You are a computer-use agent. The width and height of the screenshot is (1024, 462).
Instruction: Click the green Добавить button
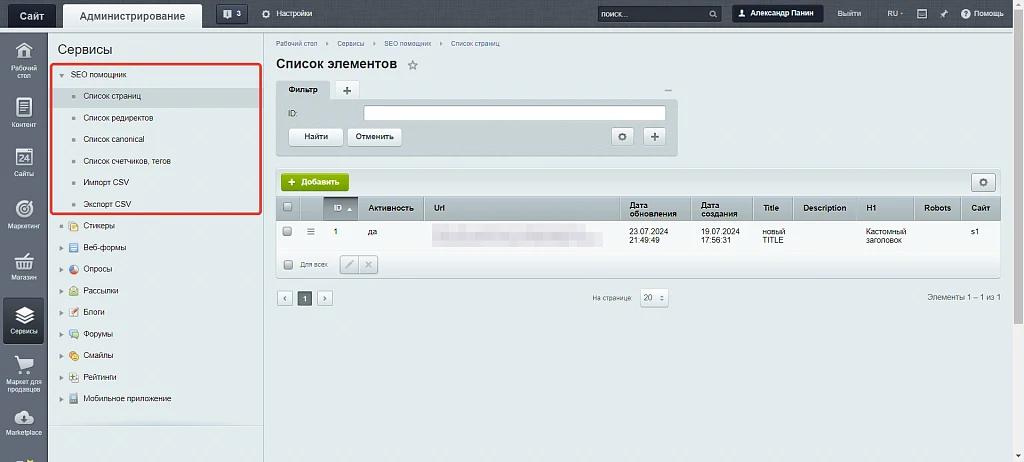point(315,182)
